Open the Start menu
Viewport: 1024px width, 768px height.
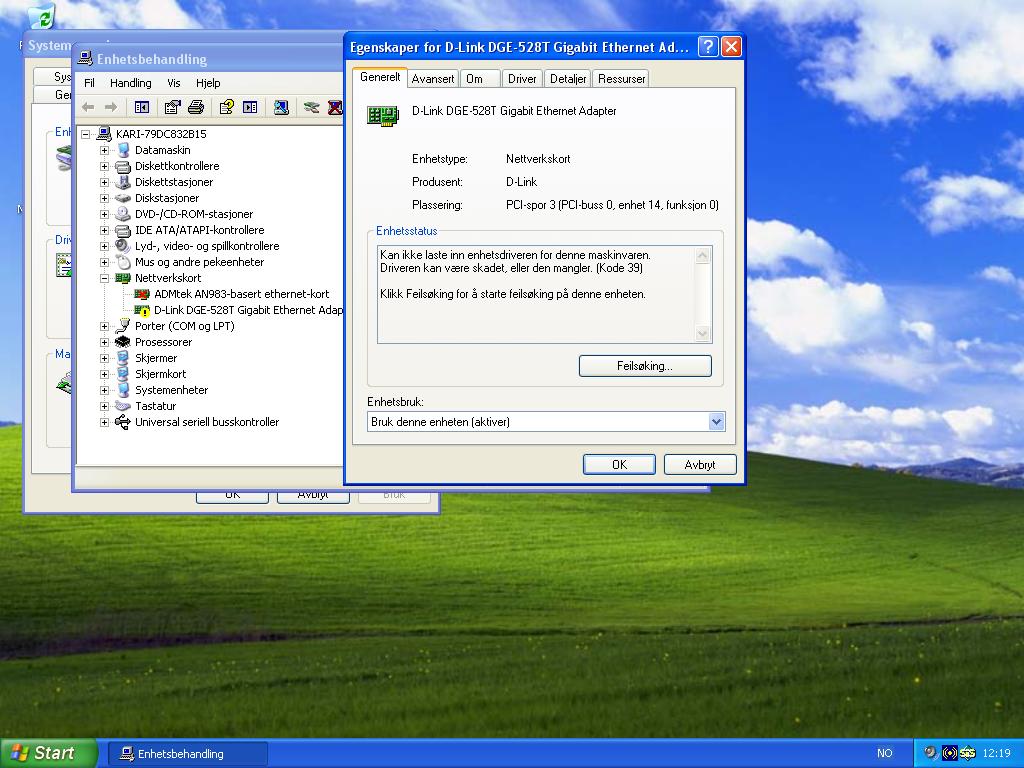pyautogui.click(x=49, y=753)
